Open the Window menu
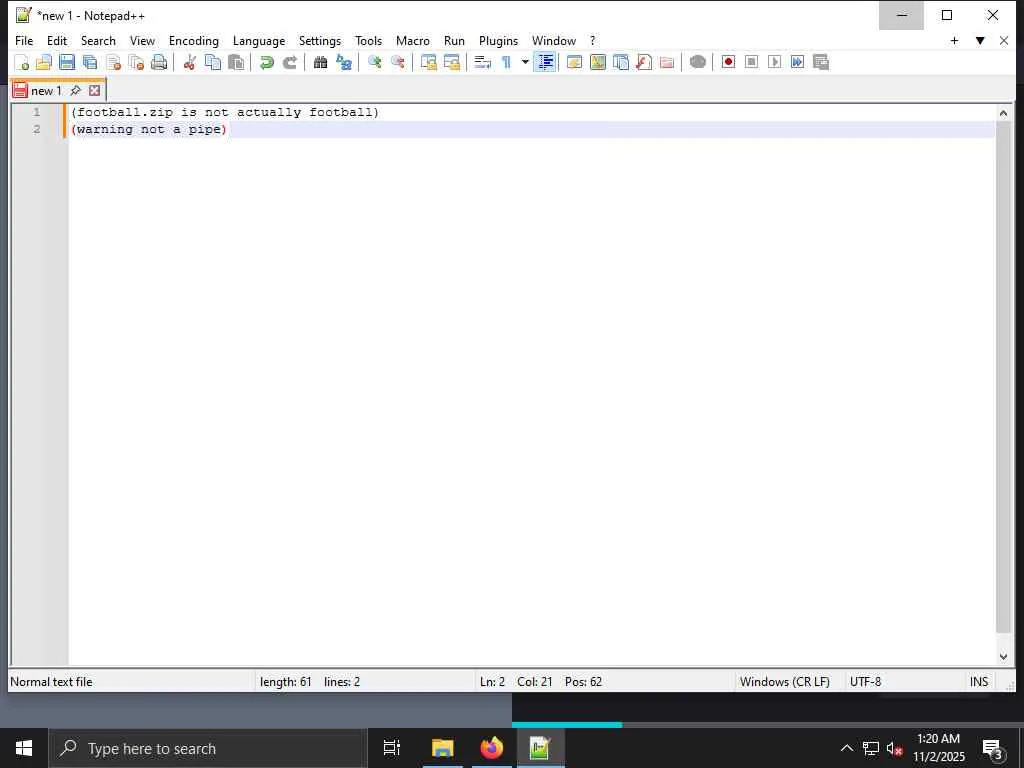The width and height of the screenshot is (1024, 768). (x=554, y=40)
